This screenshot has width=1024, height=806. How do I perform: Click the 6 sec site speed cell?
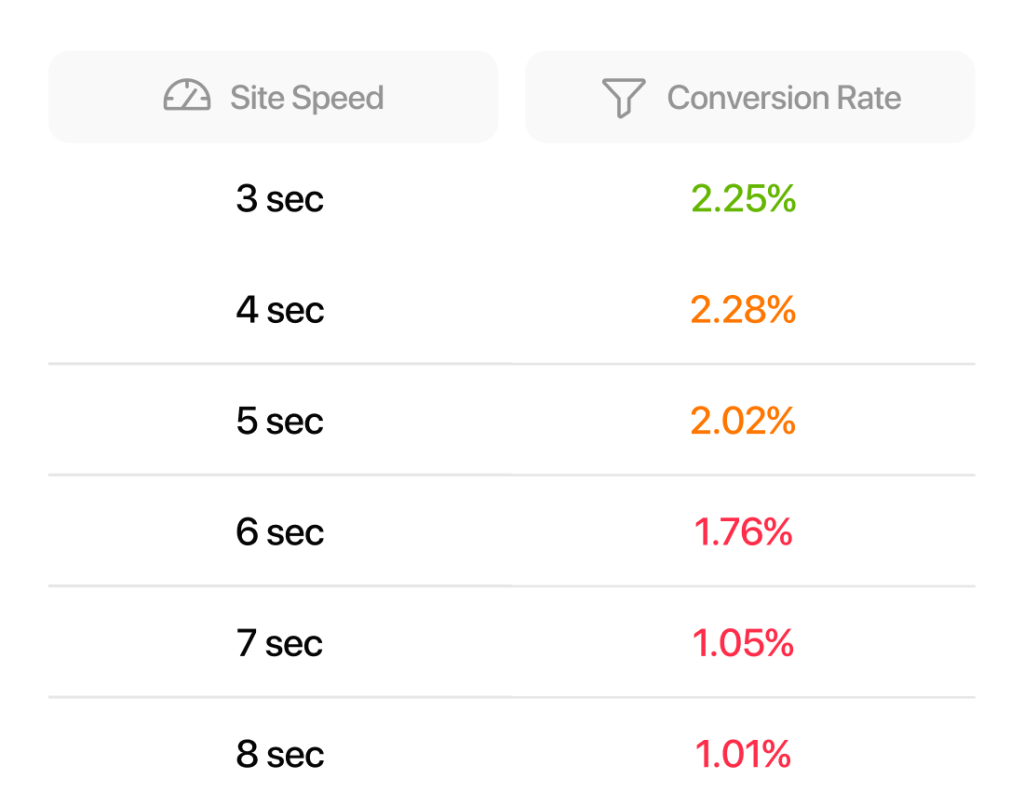click(280, 532)
